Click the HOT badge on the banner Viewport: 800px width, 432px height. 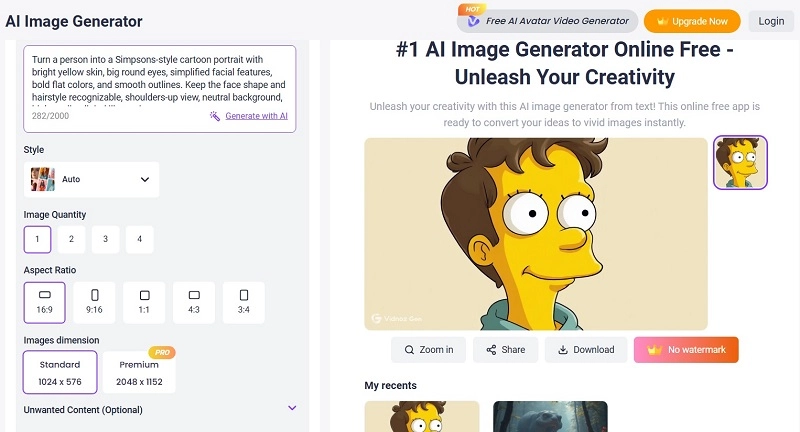(x=472, y=9)
